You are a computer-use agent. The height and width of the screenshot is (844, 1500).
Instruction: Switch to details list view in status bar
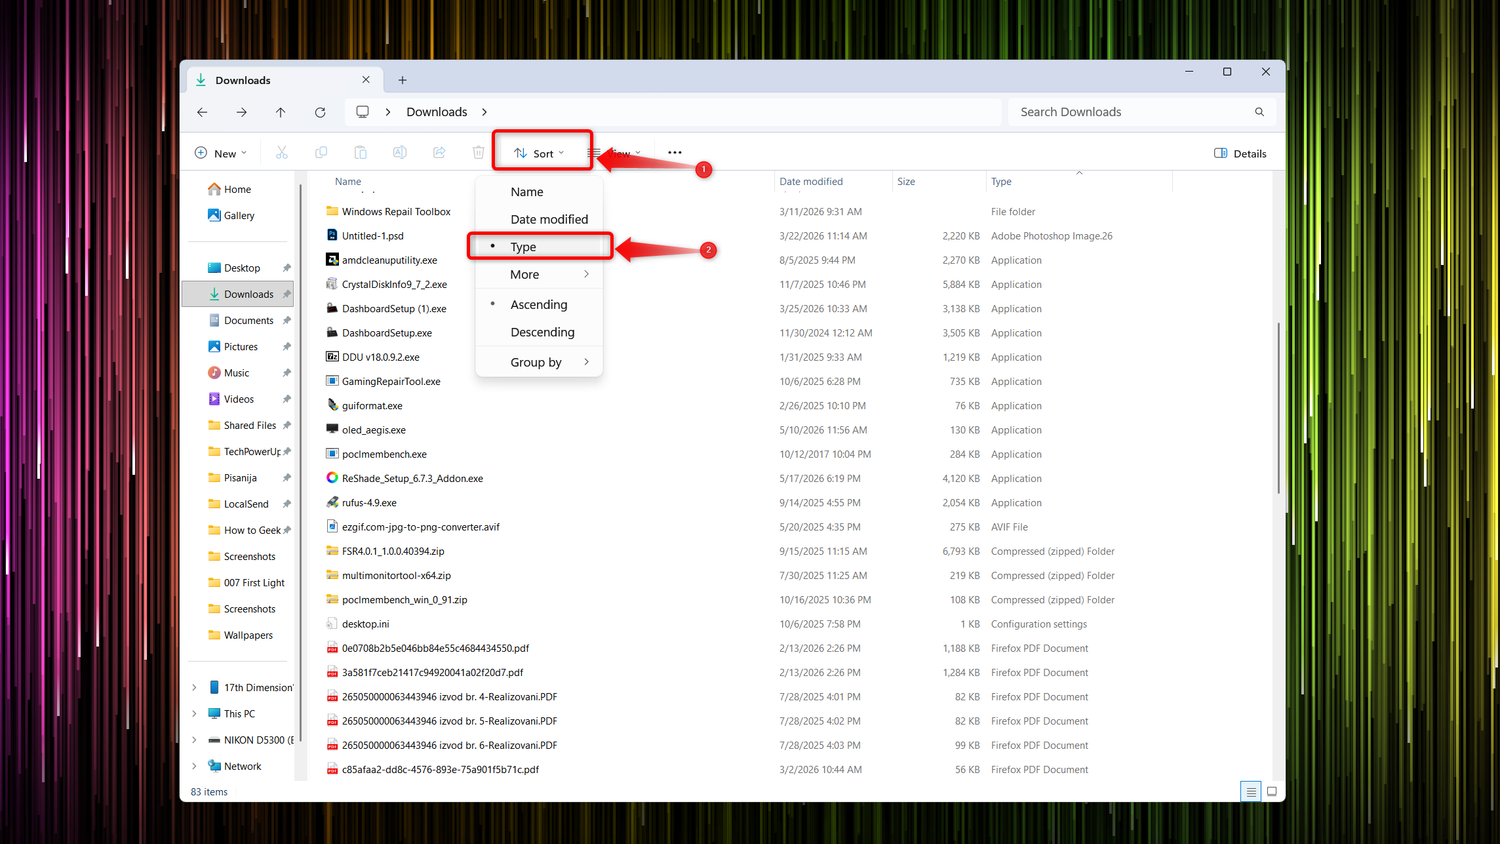1250,792
